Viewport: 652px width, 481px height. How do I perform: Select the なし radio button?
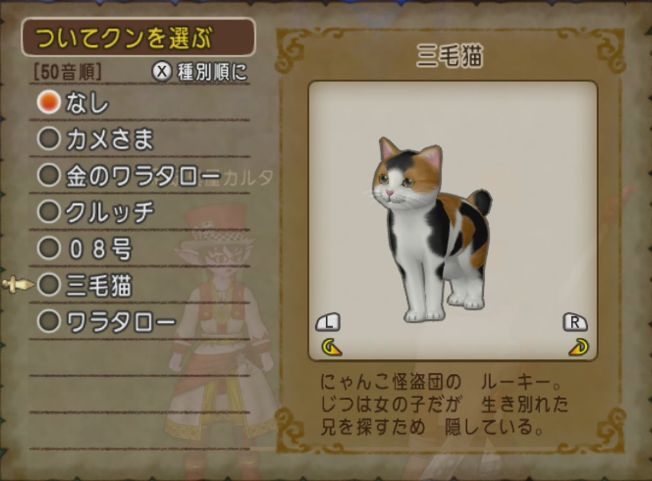(49, 102)
